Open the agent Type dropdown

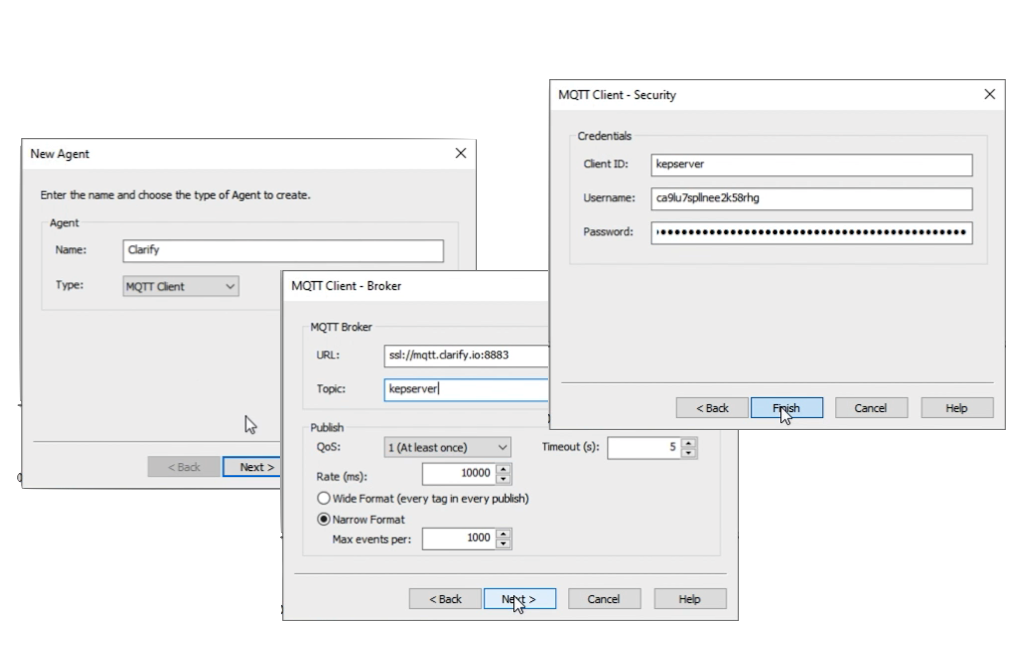click(181, 286)
